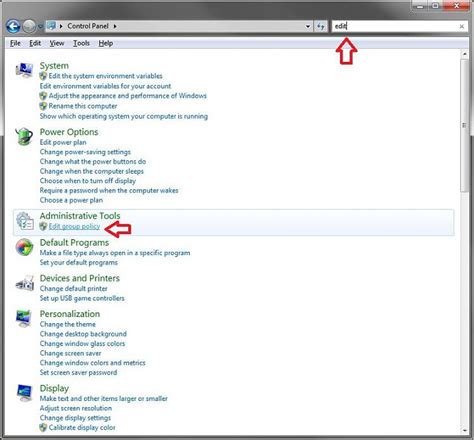Click the Personalization monitor icon
474x440 pixels.
(x=24, y=319)
